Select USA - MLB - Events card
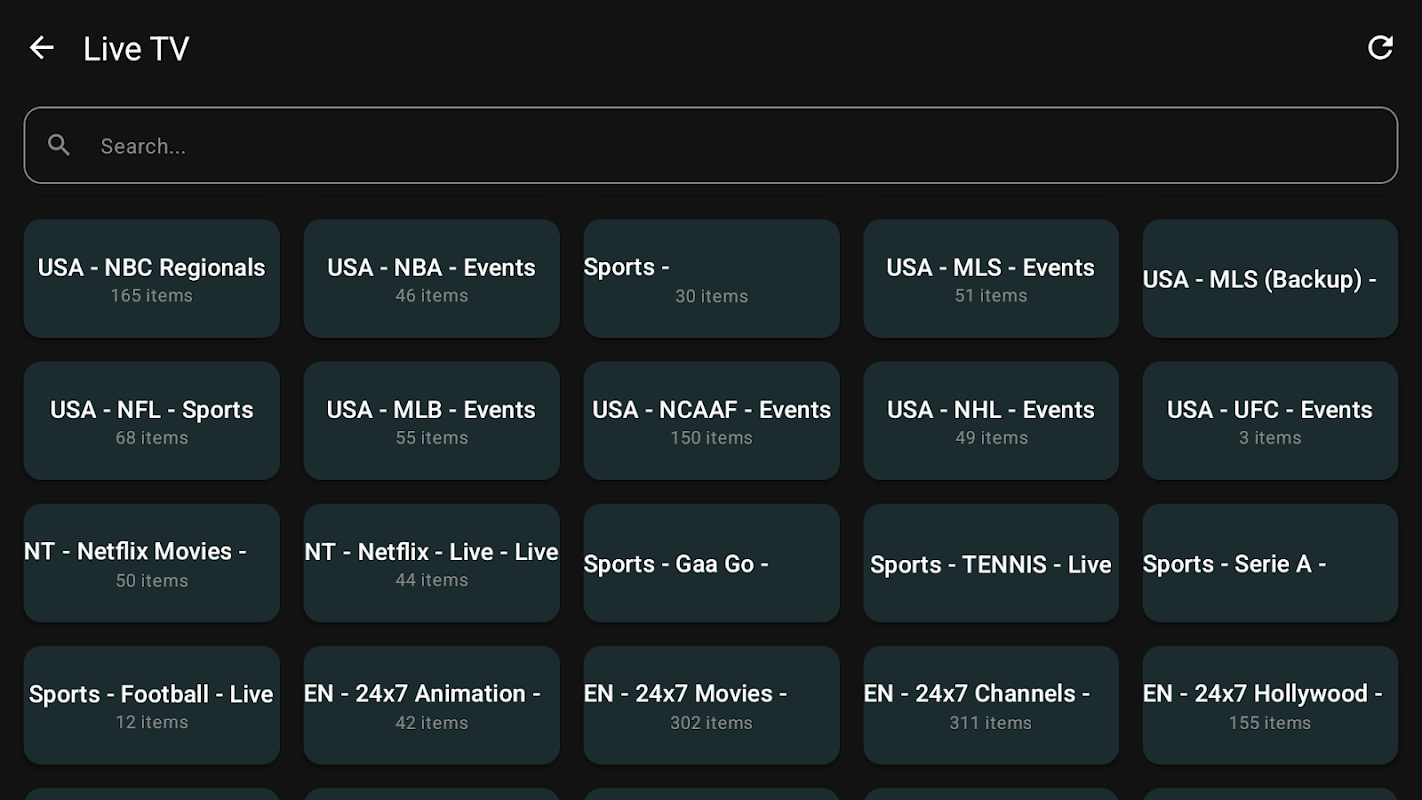 click(x=432, y=421)
